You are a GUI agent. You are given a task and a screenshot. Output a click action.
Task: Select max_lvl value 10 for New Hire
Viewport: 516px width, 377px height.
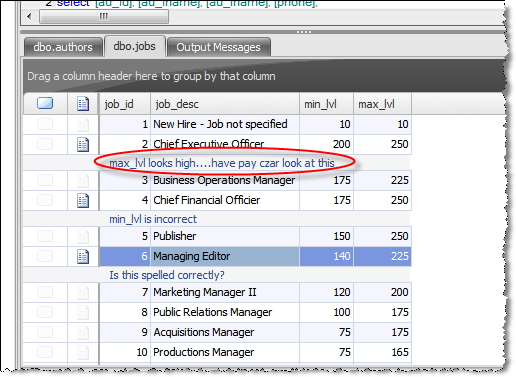[382, 124]
